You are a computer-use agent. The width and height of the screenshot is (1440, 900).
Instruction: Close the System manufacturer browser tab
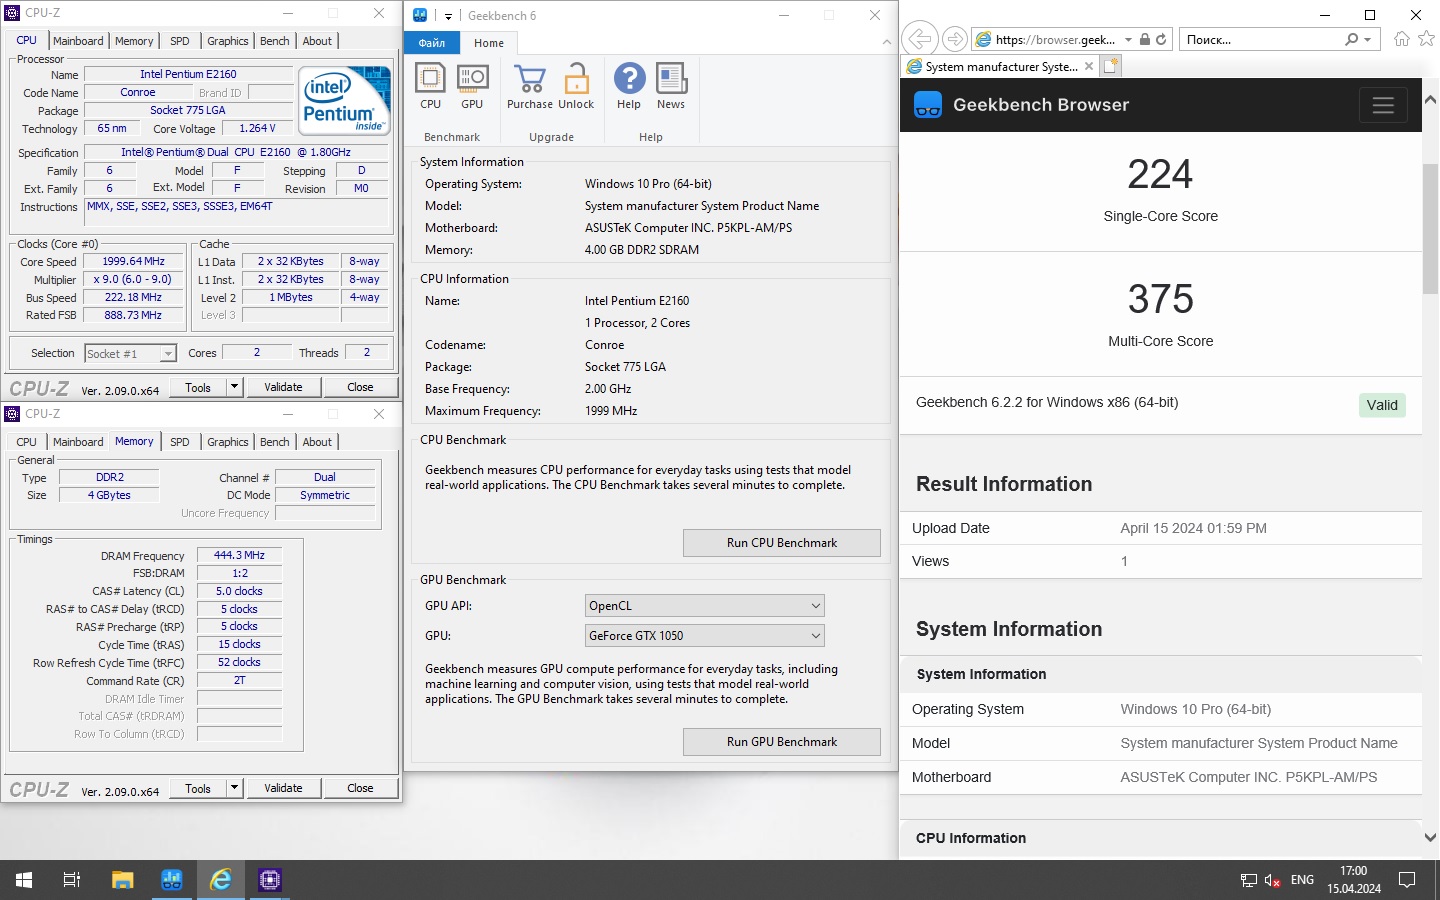(1089, 67)
